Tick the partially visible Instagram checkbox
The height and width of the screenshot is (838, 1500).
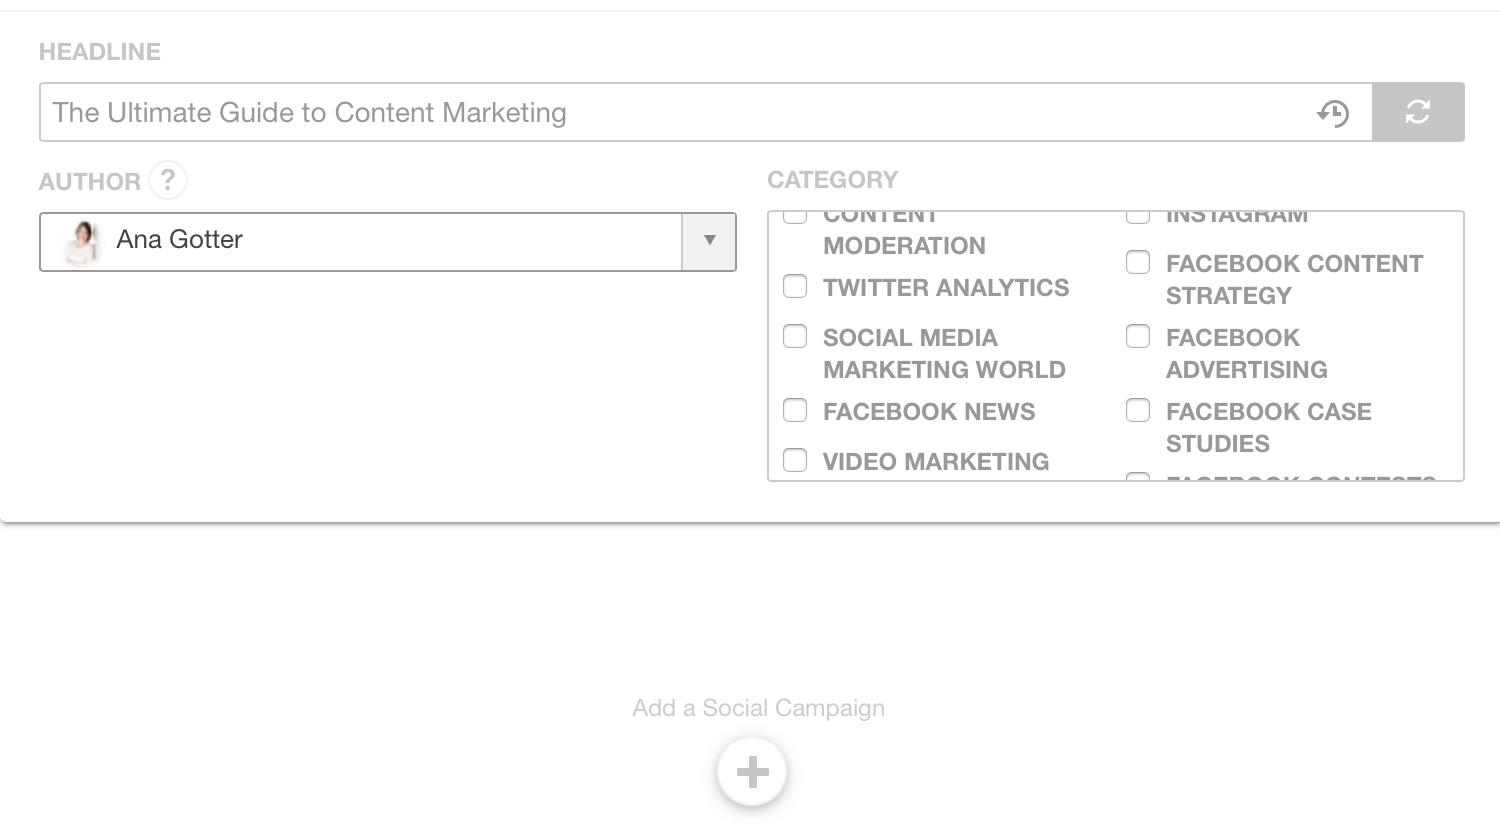(x=1138, y=216)
